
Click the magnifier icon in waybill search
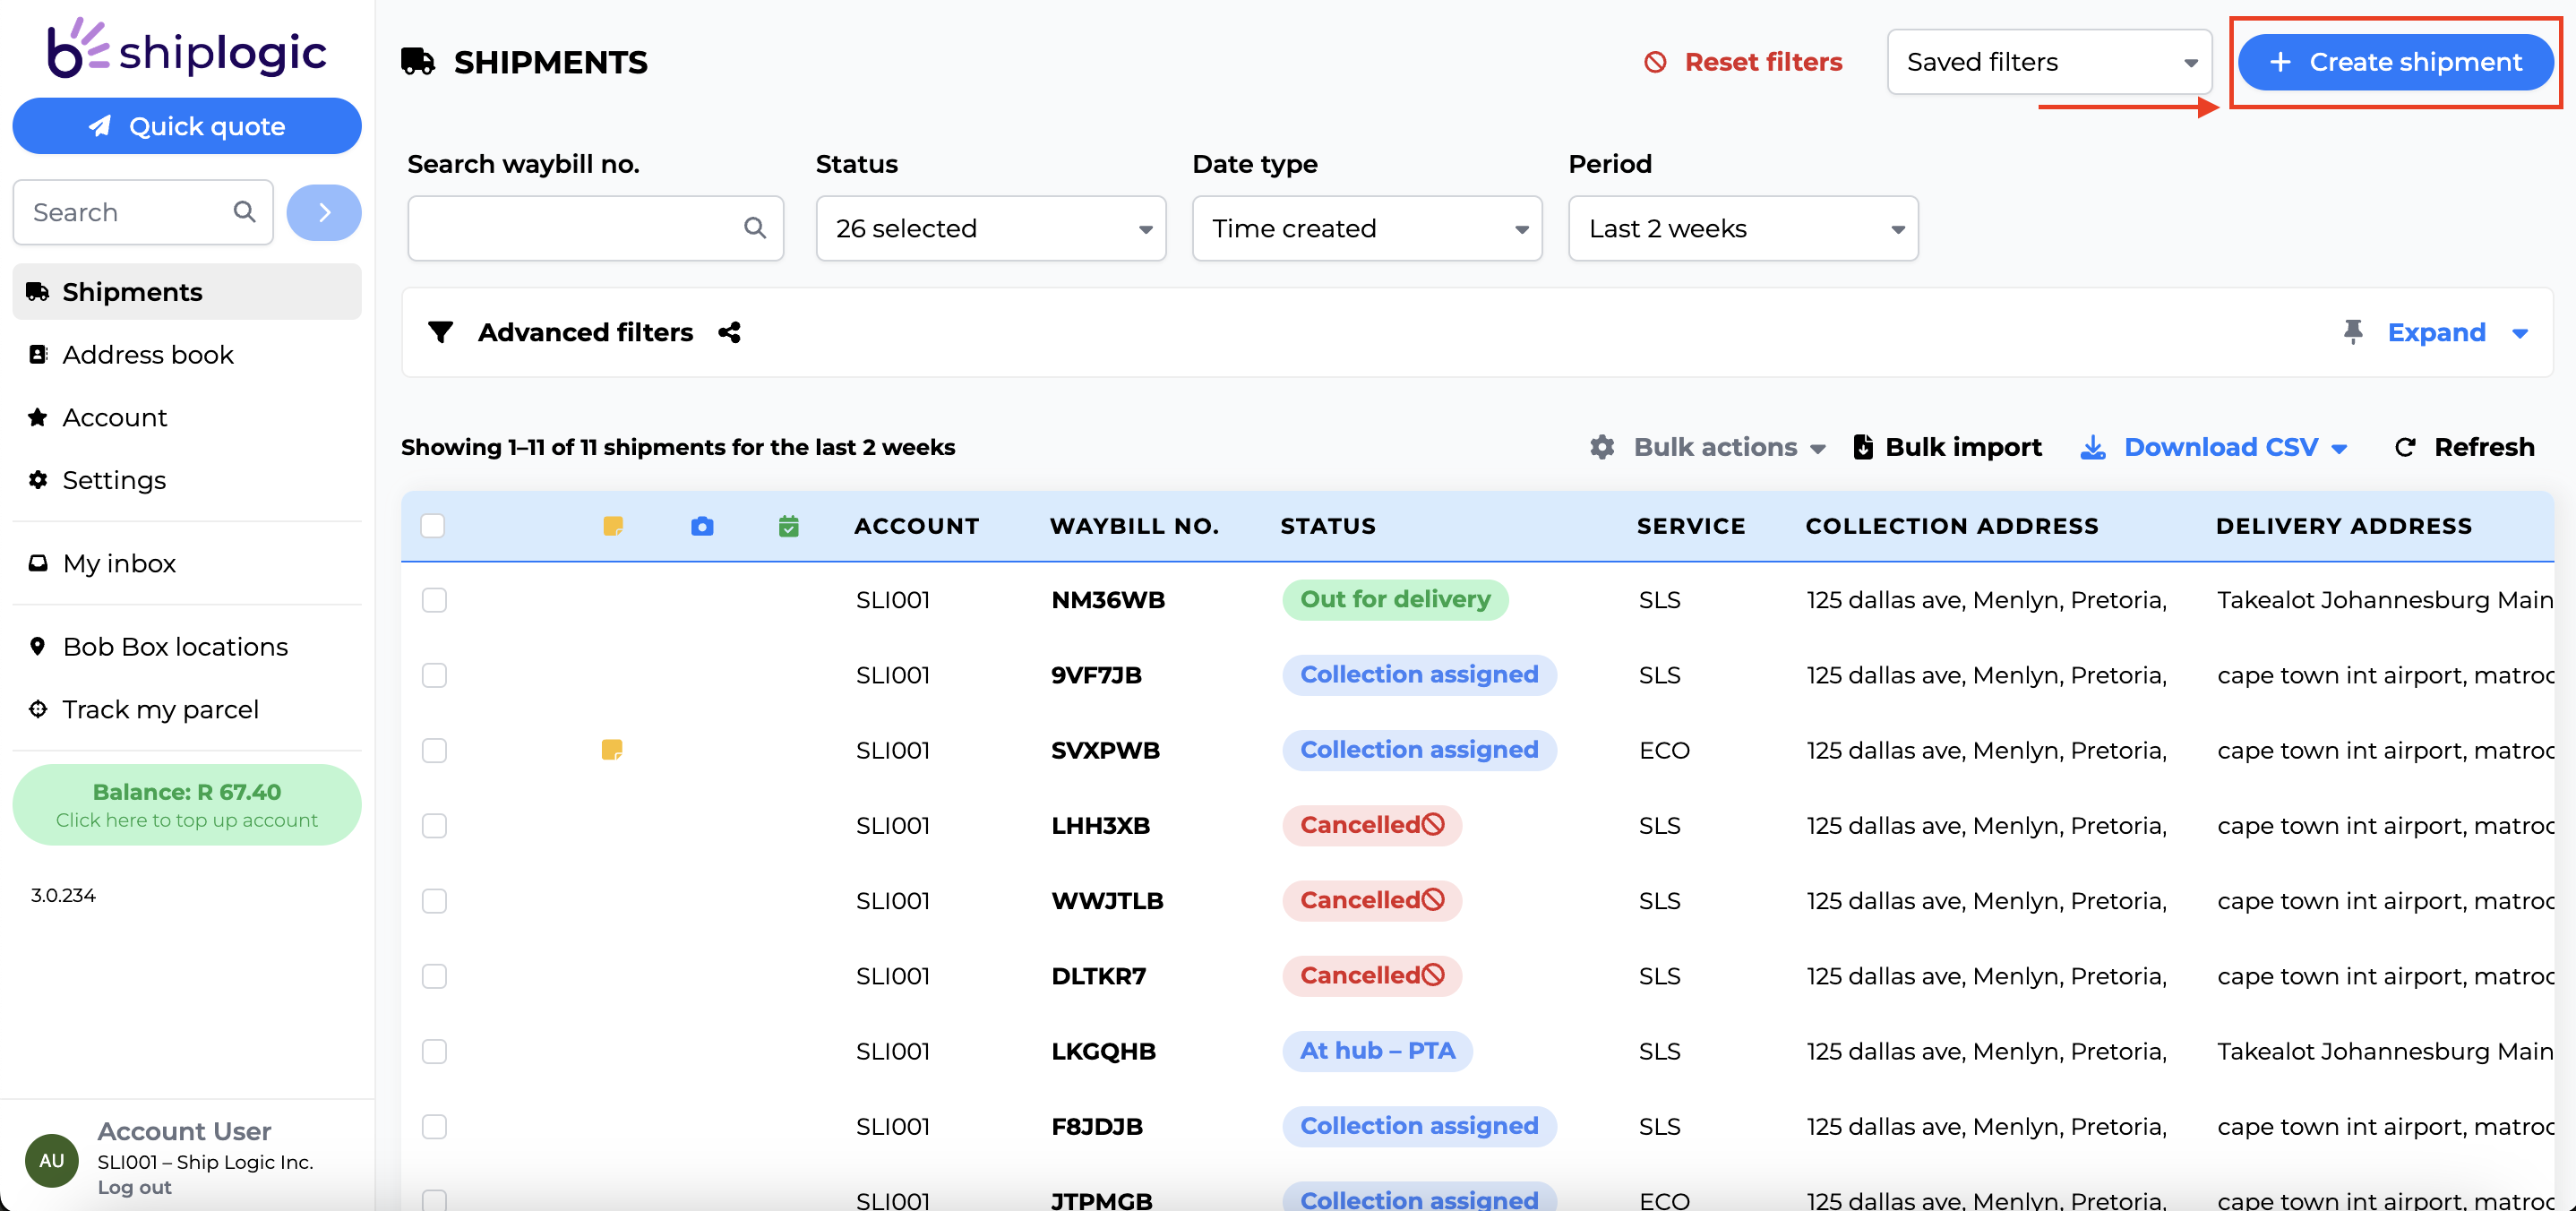(x=755, y=228)
